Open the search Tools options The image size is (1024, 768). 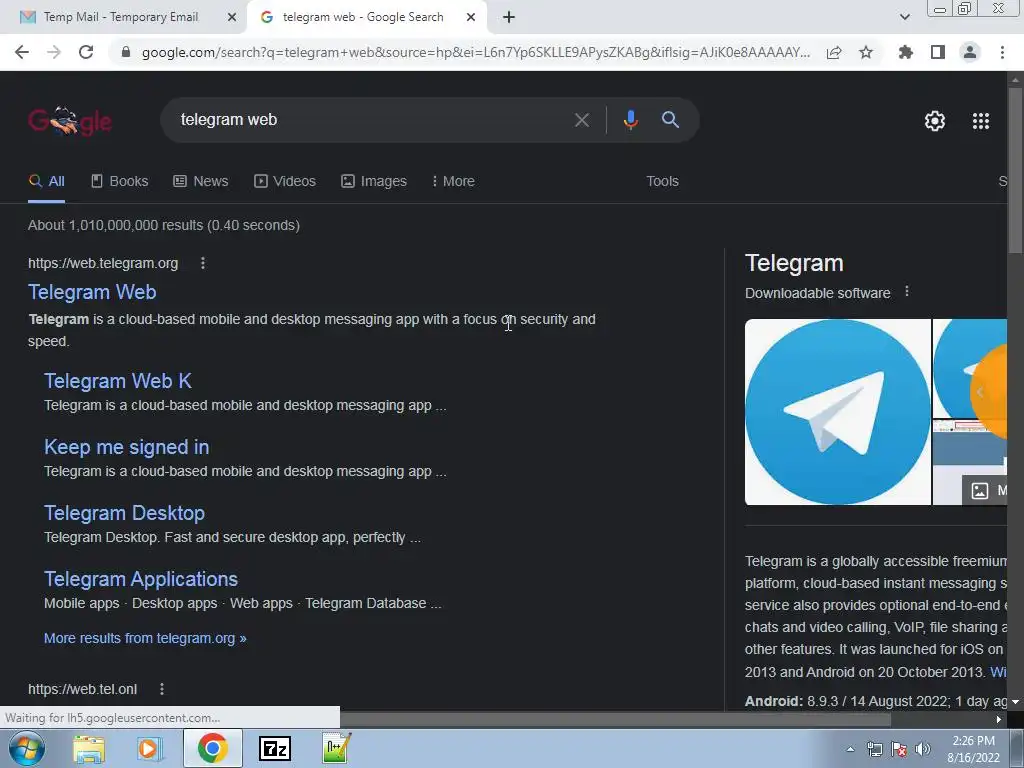(x=662, y=181)
